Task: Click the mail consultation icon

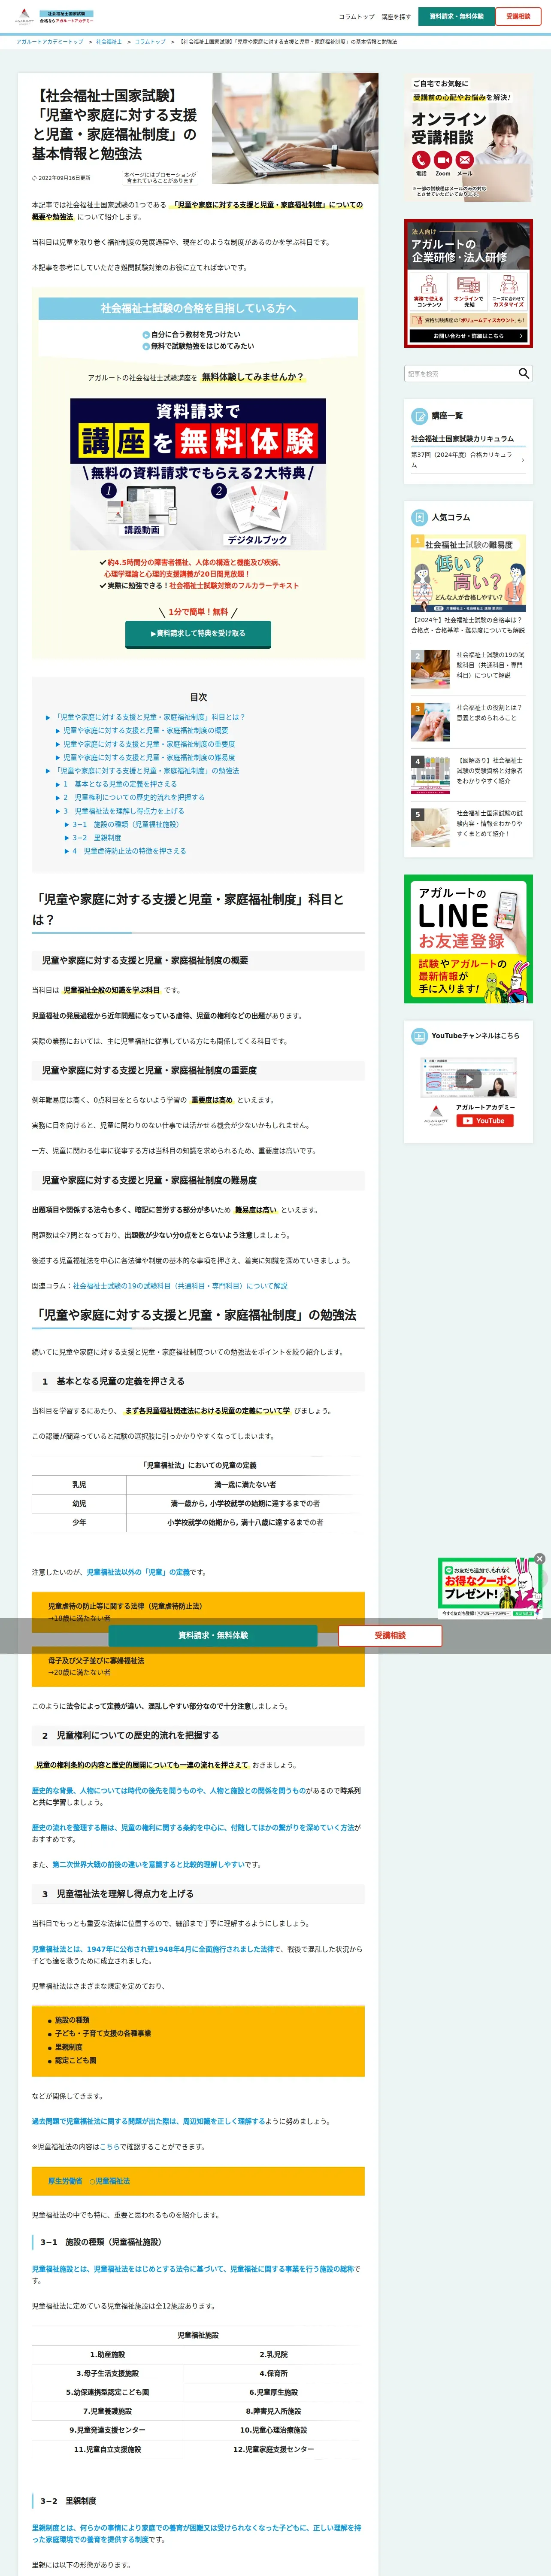Action: click(x=465, y=161)
